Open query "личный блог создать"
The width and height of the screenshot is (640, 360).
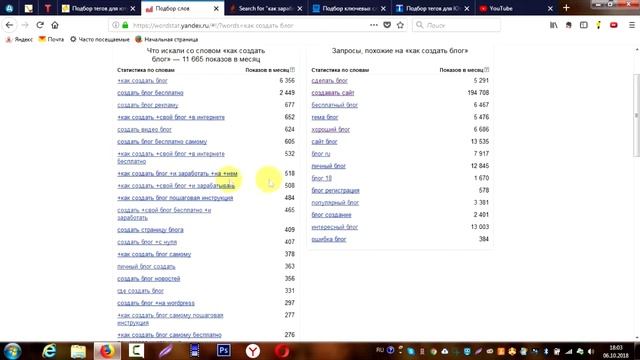[146, 267]
